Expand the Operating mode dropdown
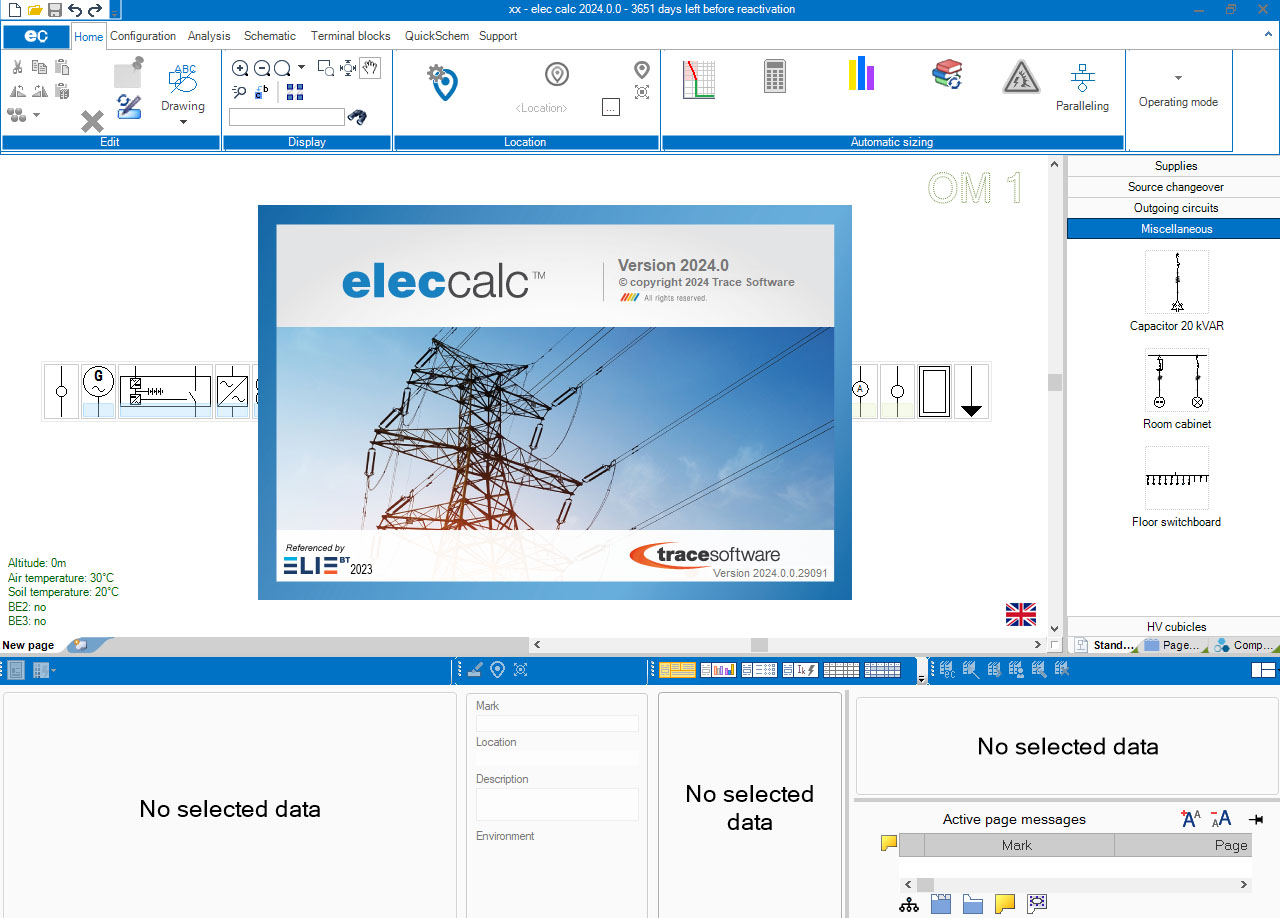Image resolution: width=1280 pixels, height=918 pixels. pos(1178,78)
